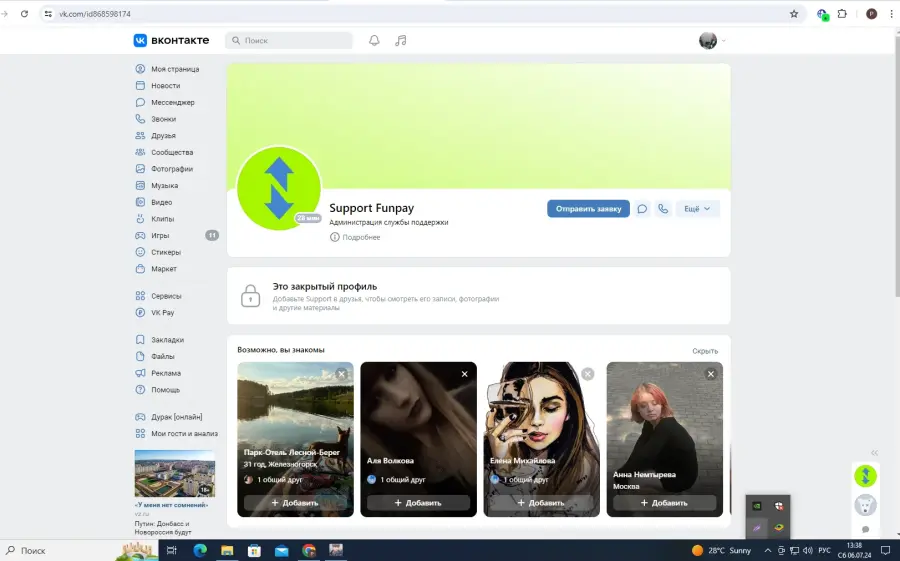
Task: Expand the account avatar menu in header
Action: (712, 40)
